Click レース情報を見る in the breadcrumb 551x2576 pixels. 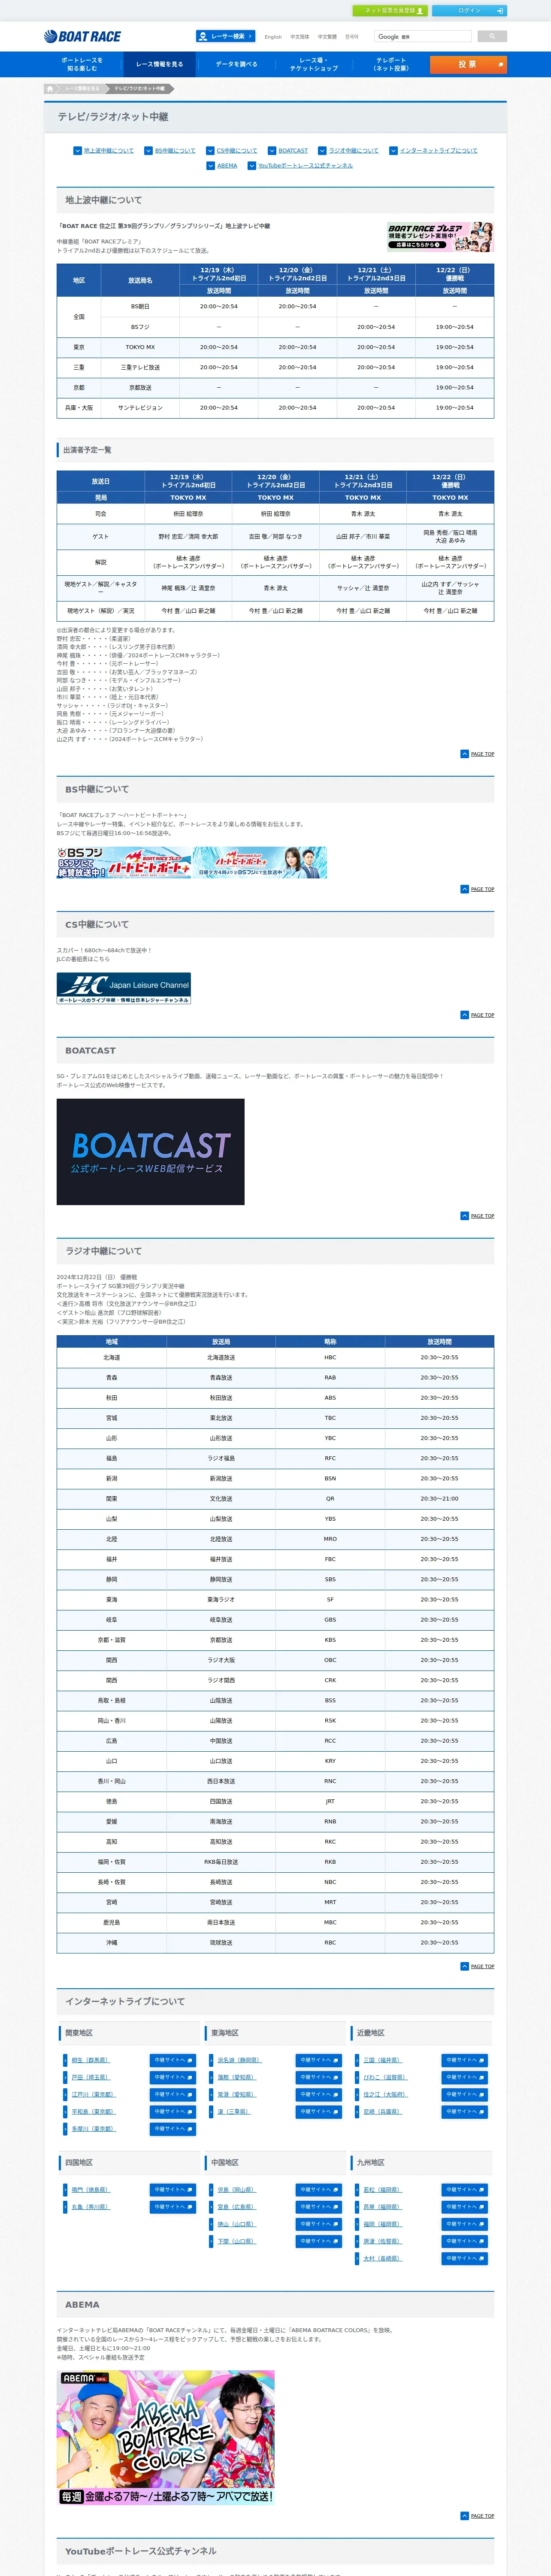82,88
